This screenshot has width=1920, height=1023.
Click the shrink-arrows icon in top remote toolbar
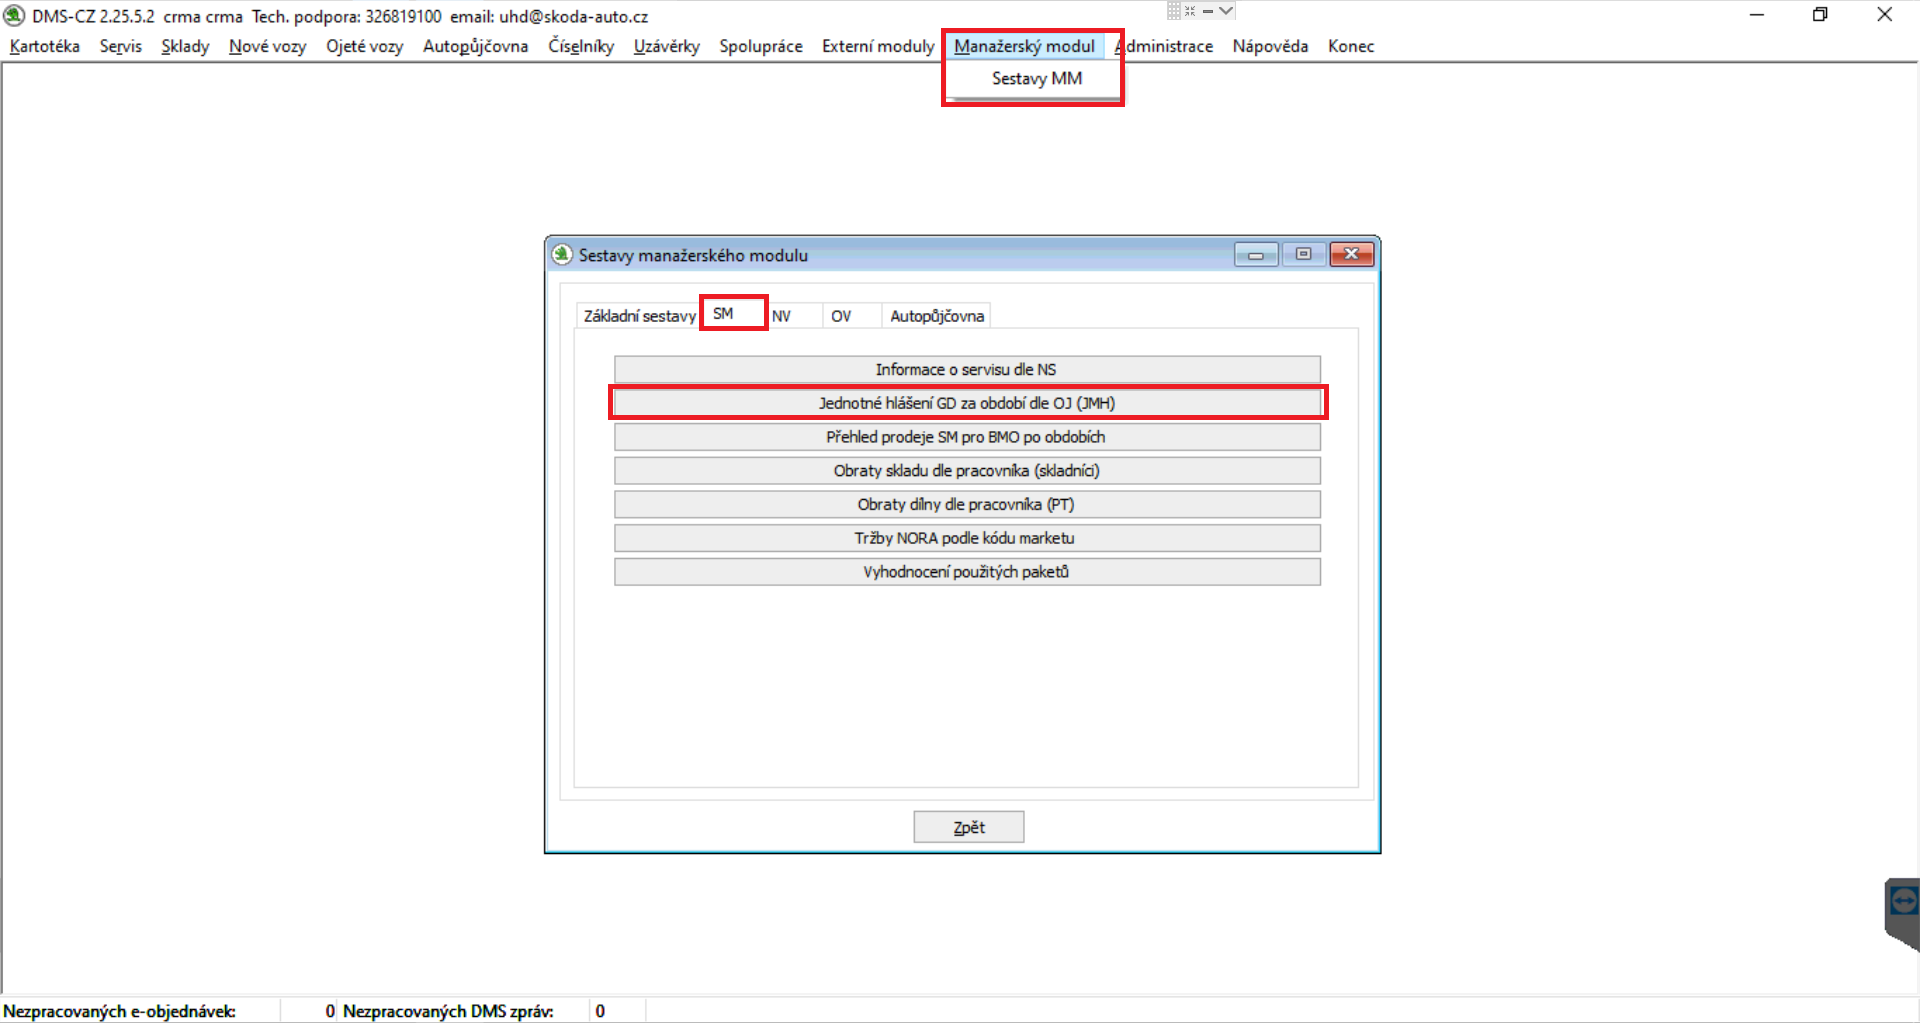1190,11
